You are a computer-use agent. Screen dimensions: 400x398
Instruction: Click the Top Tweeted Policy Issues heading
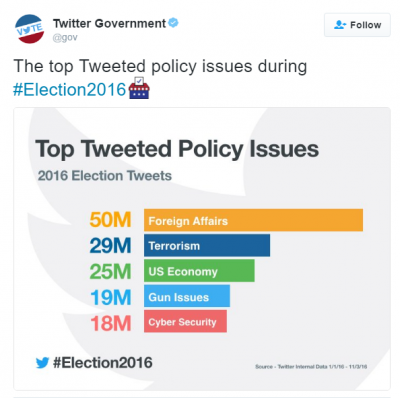(177, 149)
